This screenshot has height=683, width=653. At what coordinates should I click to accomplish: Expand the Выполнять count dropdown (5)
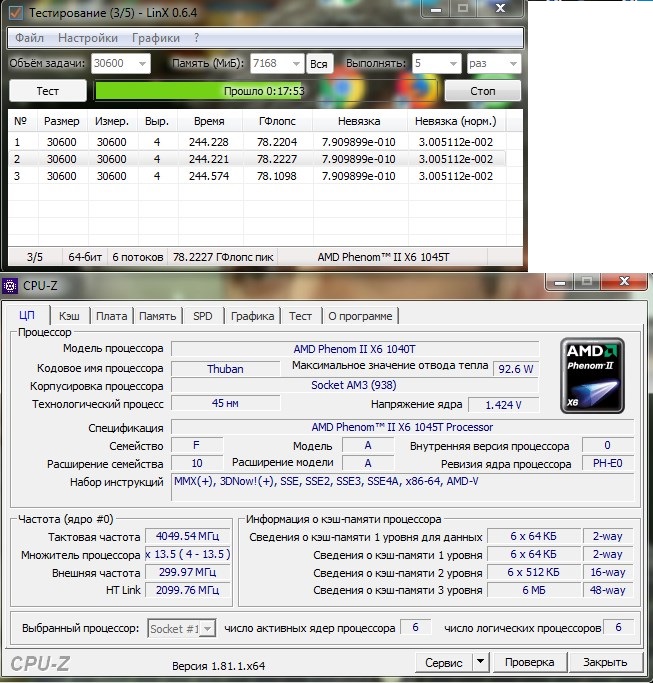(453, 64)
